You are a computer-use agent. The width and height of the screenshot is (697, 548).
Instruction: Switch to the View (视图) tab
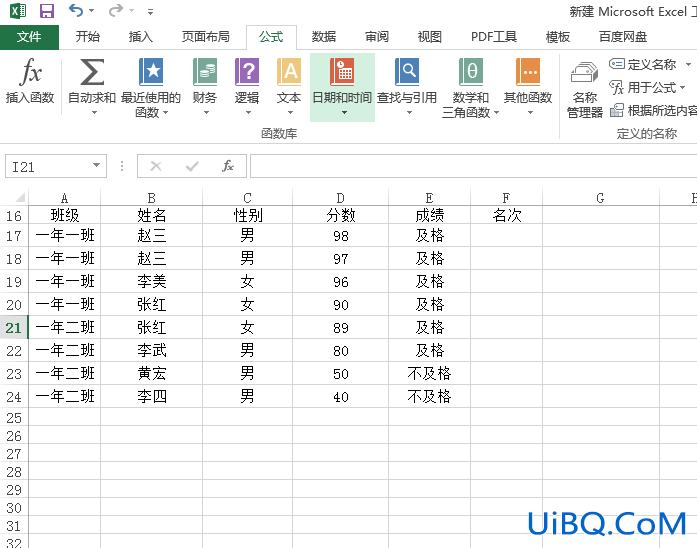[x=429, y=37]
